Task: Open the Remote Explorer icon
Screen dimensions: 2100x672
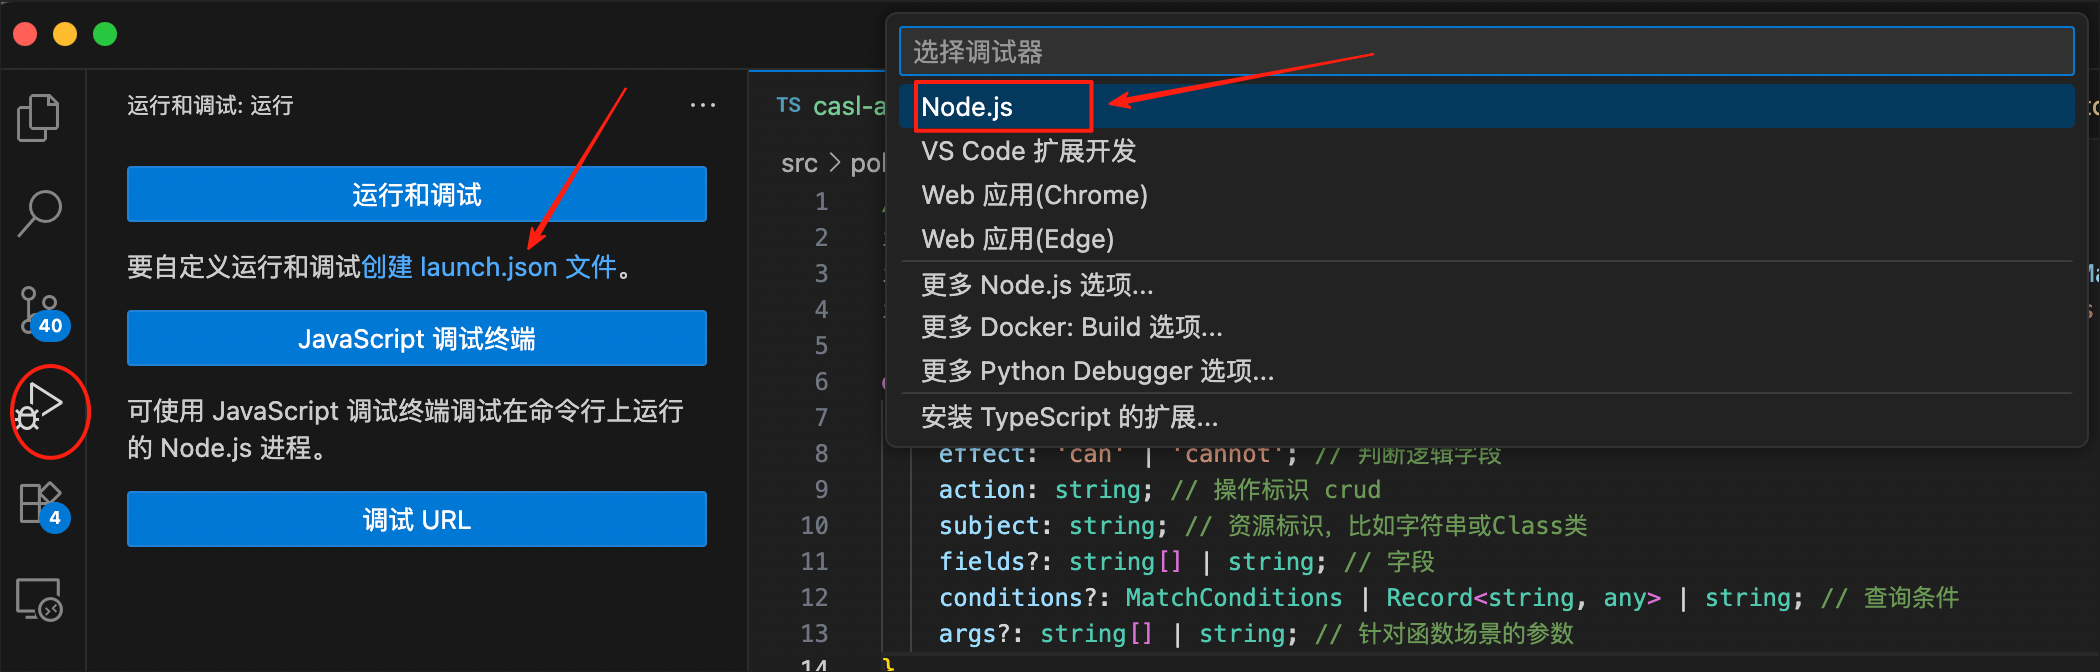Action: coord(40,600)
